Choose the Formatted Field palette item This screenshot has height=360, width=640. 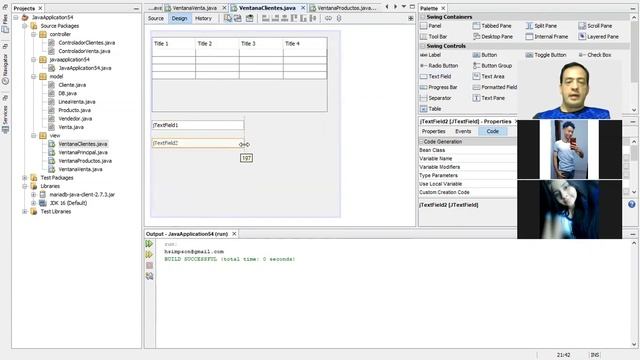point(495,87)
